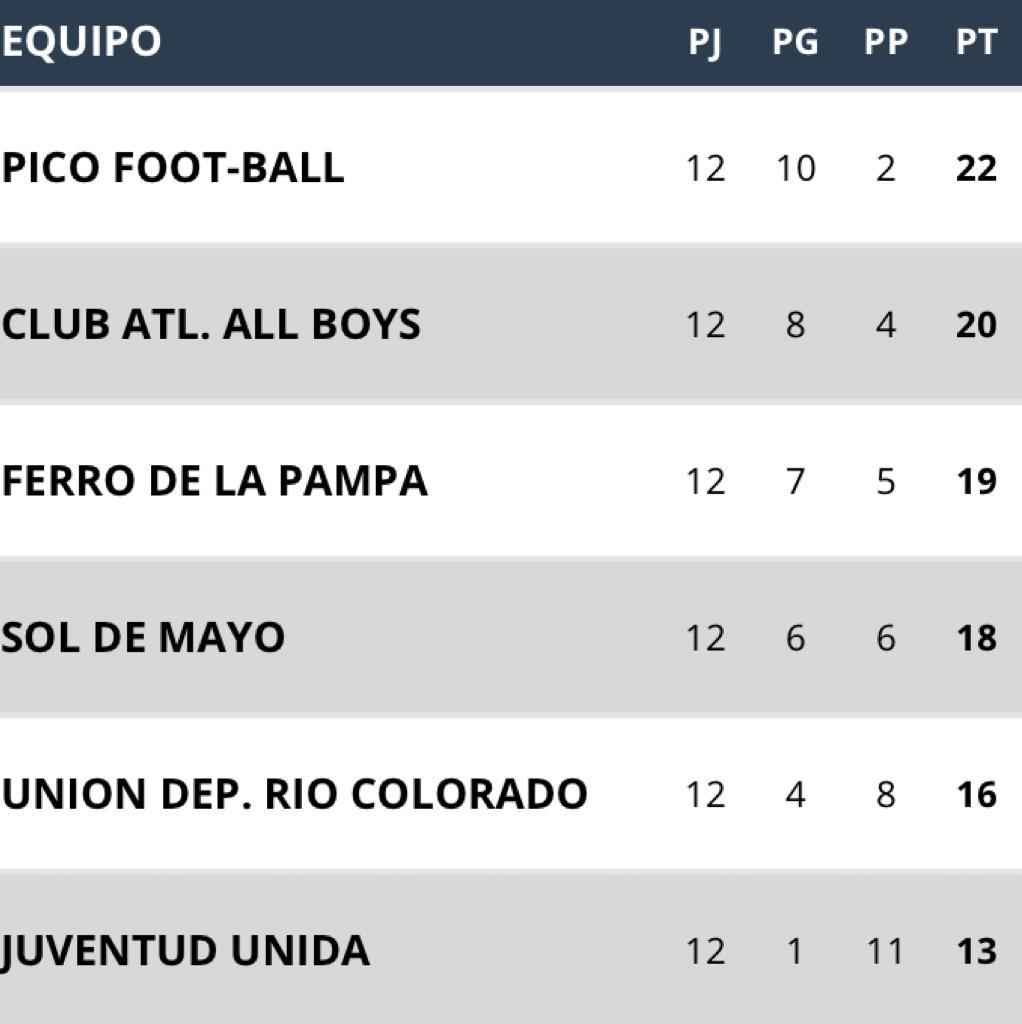The image size is (1022, 1024).
Task: Click ALL BOYS' 8 wins value
Action: tap(795, 325)
